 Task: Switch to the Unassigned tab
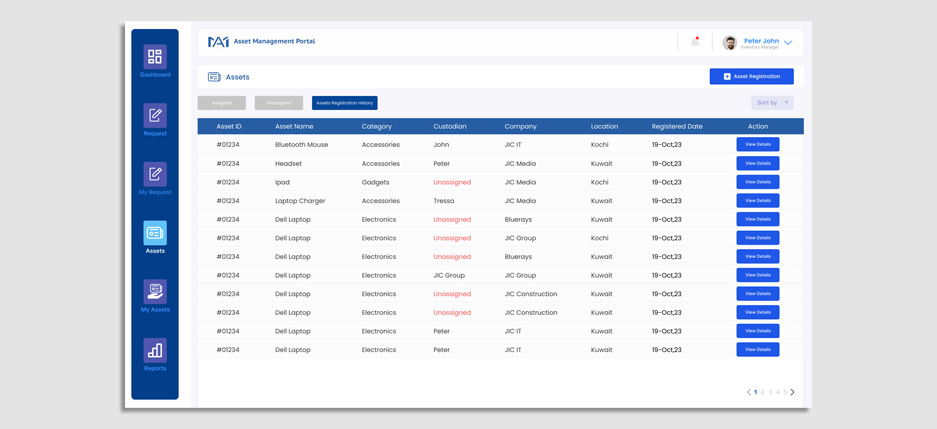[x=279, y=103]
